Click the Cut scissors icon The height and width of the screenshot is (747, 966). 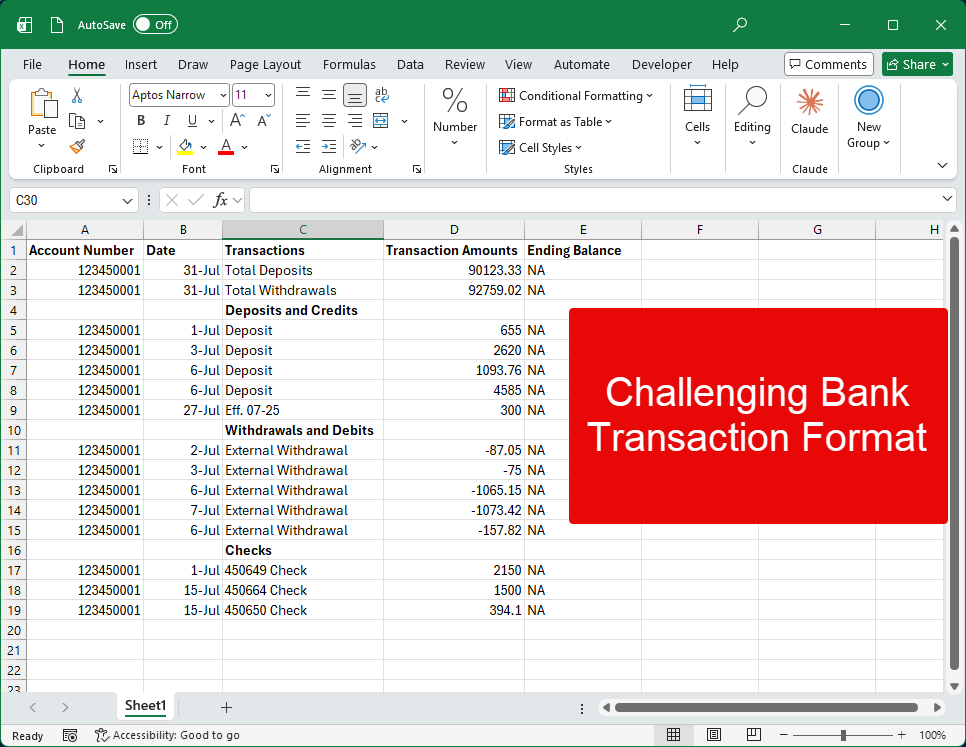[77, 95]
